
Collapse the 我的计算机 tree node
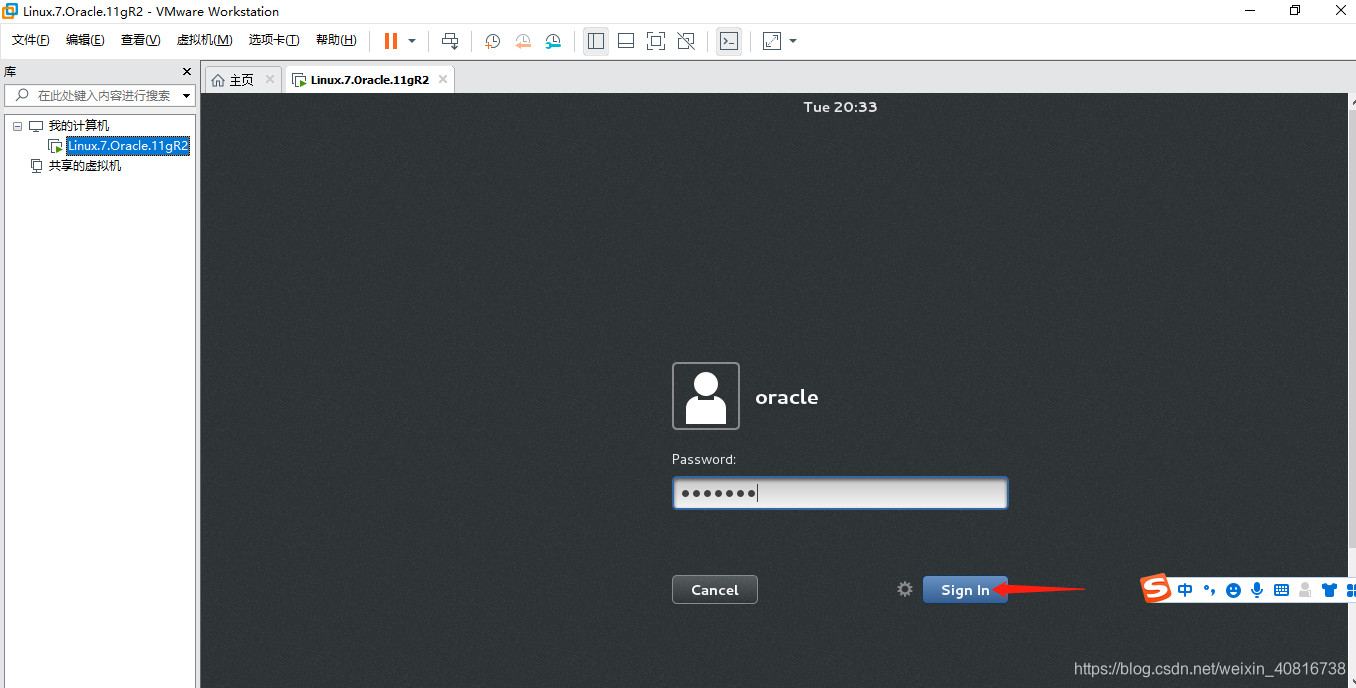coord(17,126)
